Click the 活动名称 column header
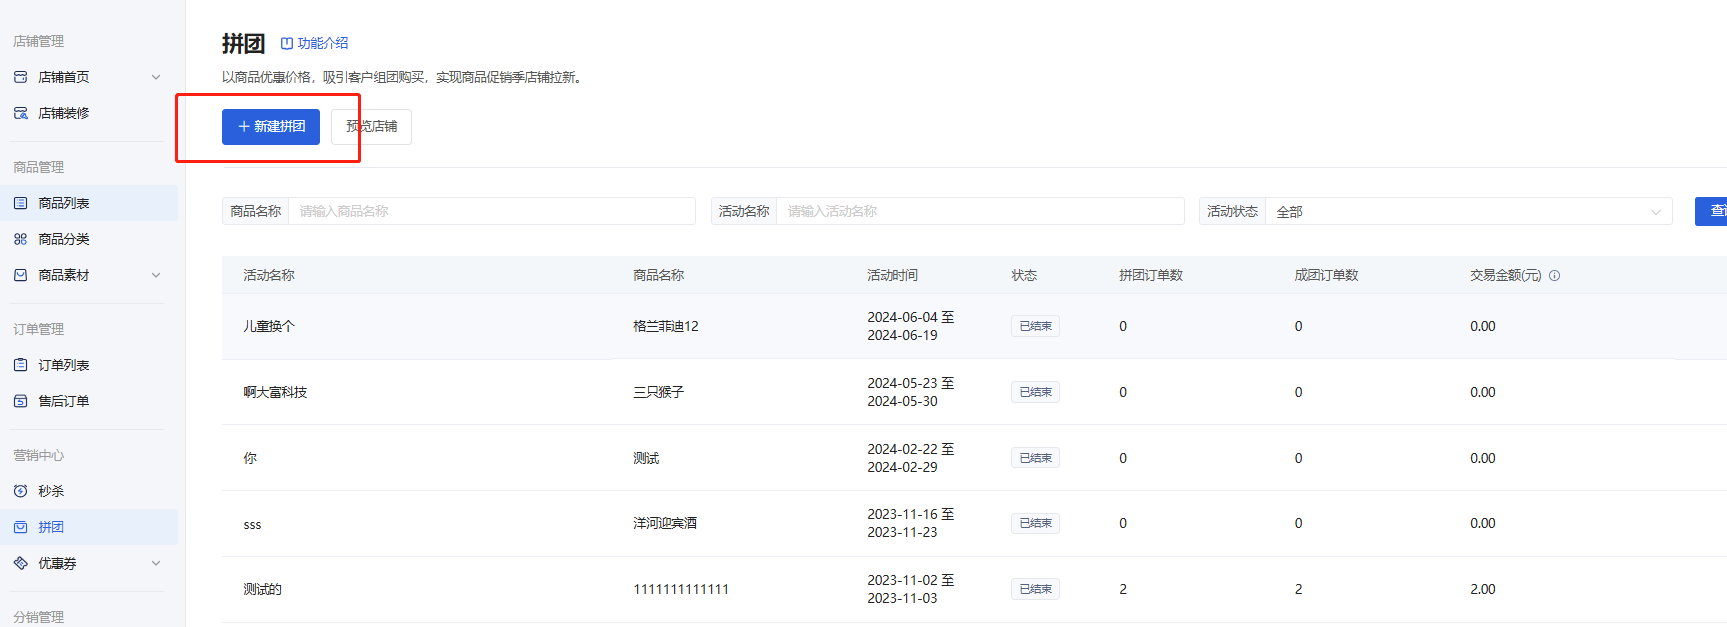1727x627 pixels. coord(269,275)
